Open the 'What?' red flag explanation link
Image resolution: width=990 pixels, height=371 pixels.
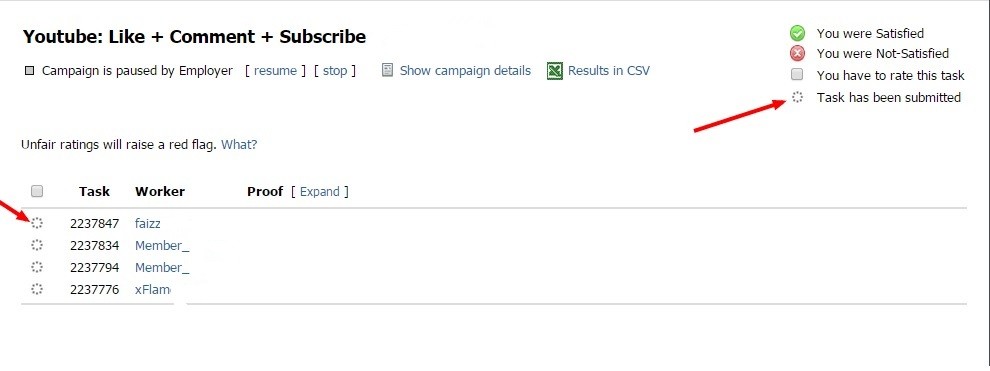[239, 144]
